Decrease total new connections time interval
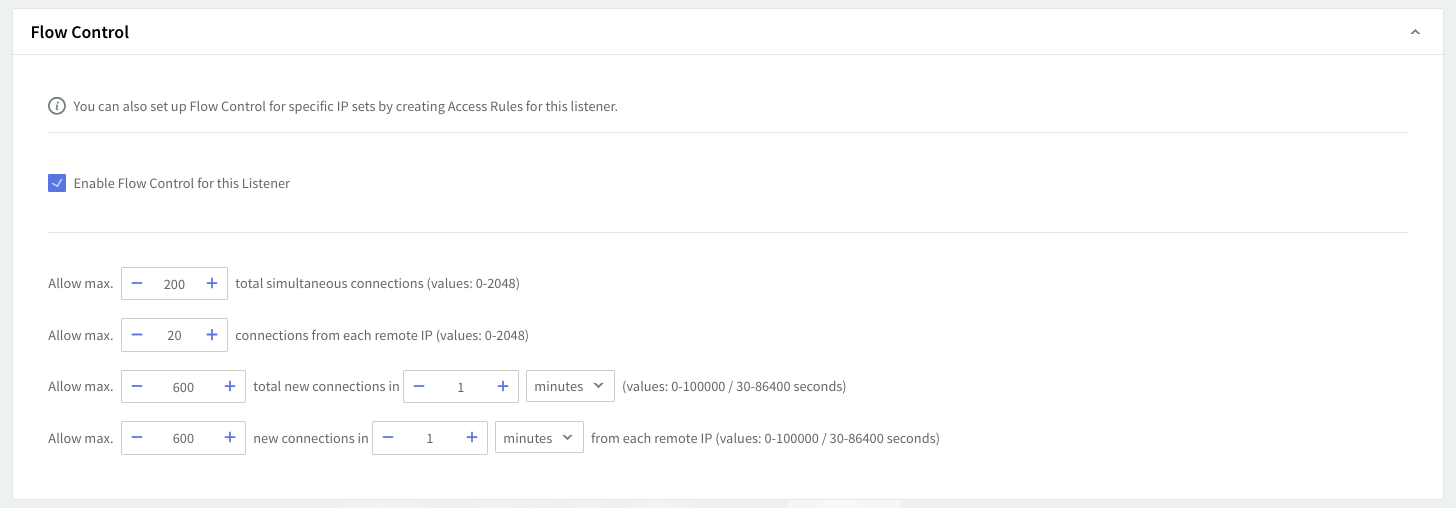 tap(419, 387)
